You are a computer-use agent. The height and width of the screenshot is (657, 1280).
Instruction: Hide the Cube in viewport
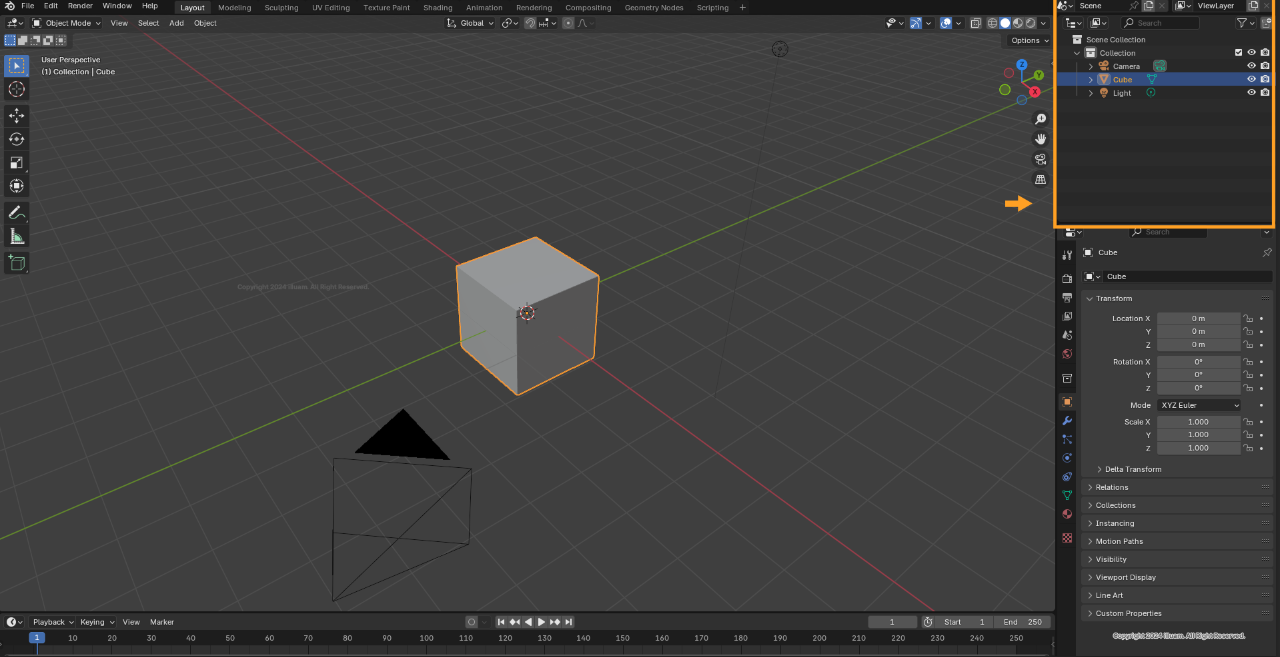point(1251,79)
